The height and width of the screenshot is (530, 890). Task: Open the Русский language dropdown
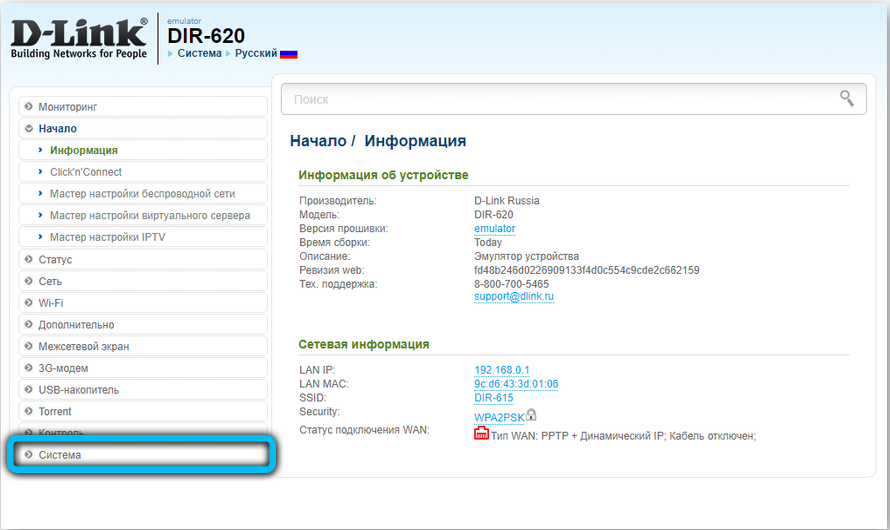click(x=255, y=53)
